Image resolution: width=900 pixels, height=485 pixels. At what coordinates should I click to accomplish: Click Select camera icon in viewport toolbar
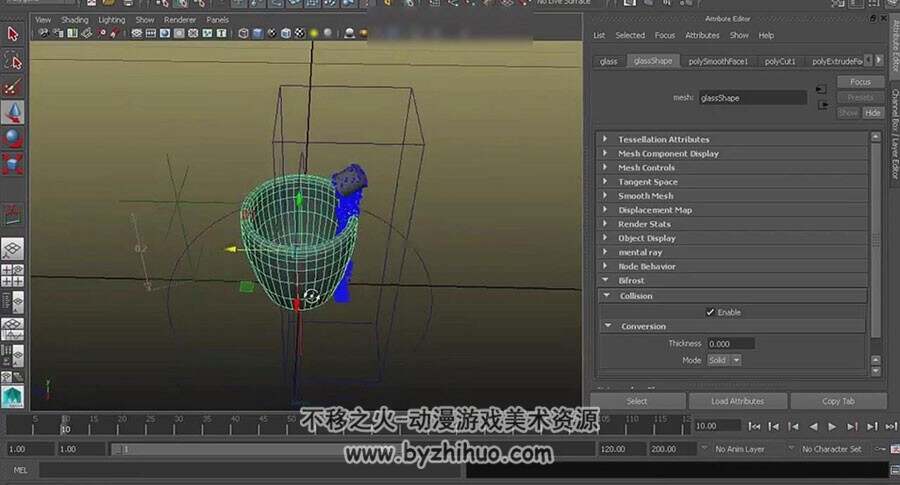click(x=44, y=33)
